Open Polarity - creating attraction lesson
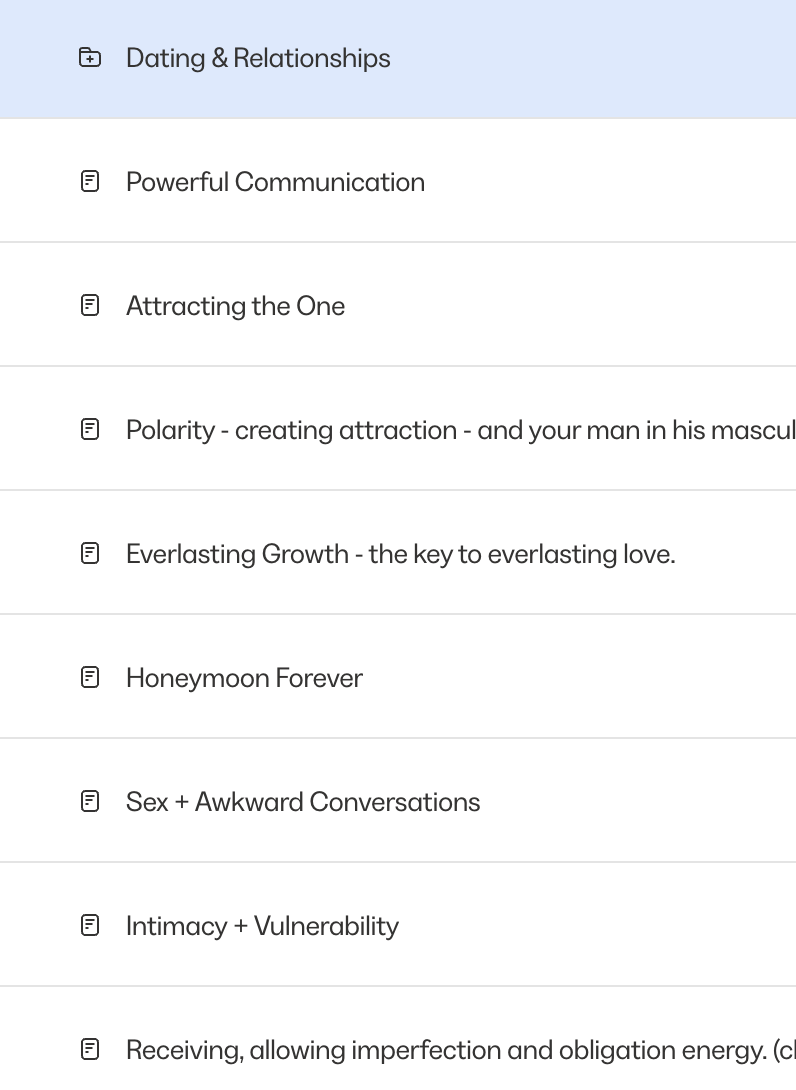796x1090 pixels. coord(461,430)
